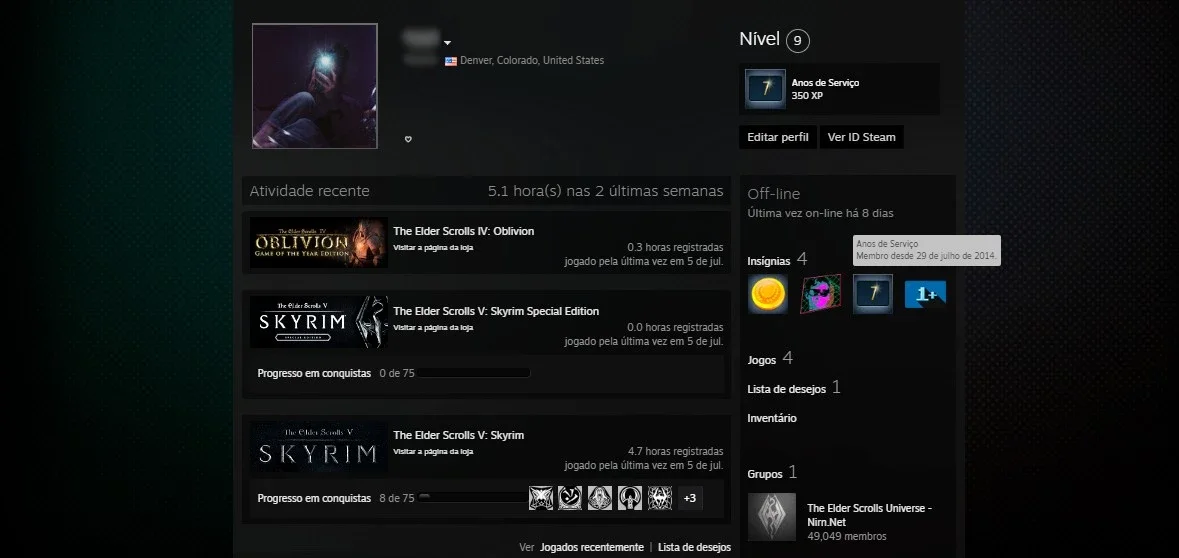Visit the store page for original Skyrim
The width and height of the screenshot is (1179, 558).
pos(433,451)
